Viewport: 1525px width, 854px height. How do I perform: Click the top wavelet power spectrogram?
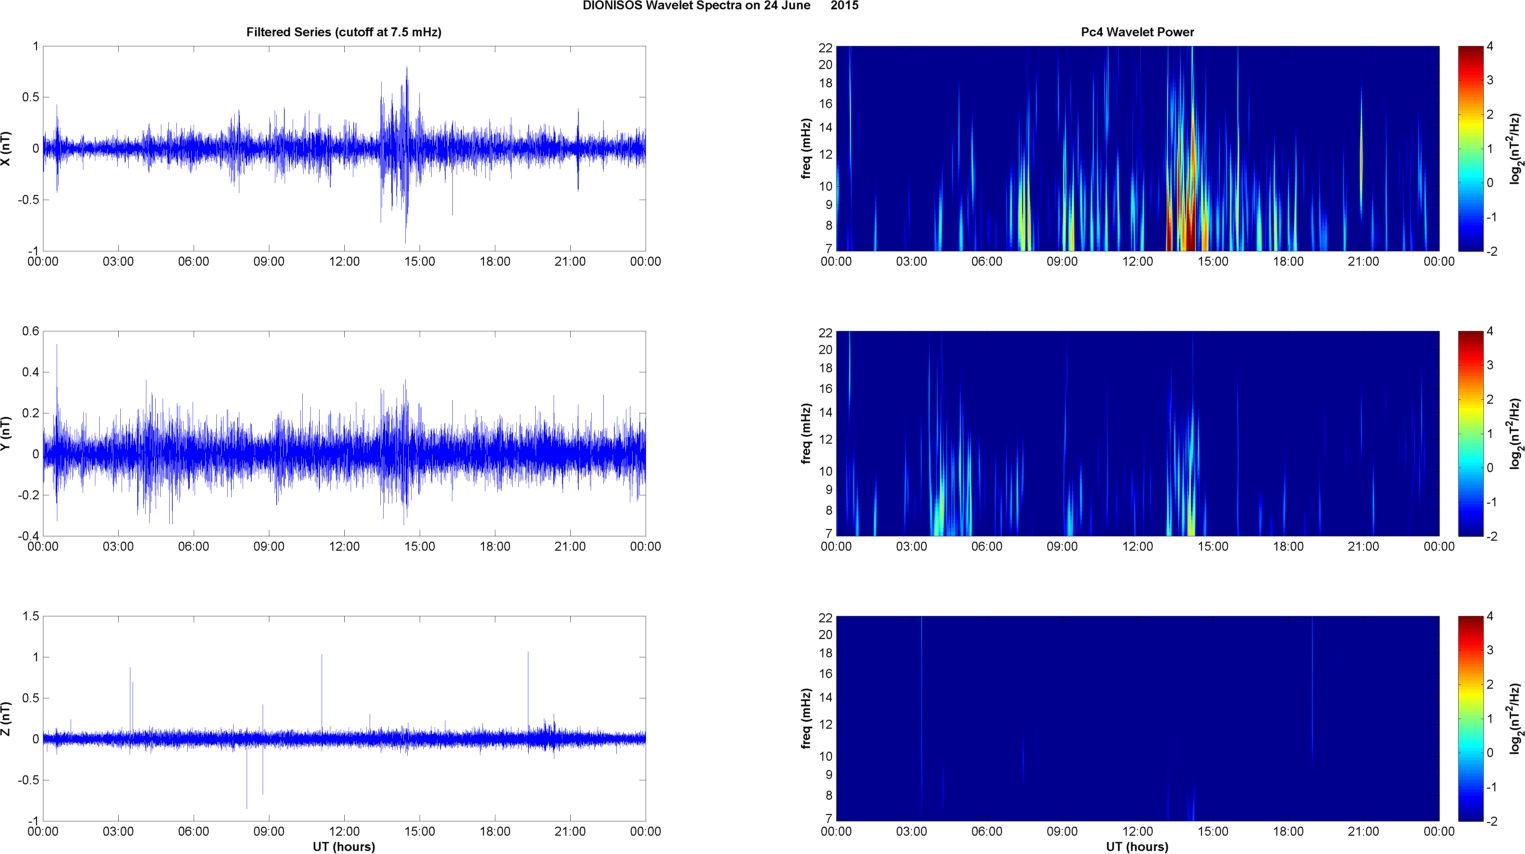[x=1137, y=148]
